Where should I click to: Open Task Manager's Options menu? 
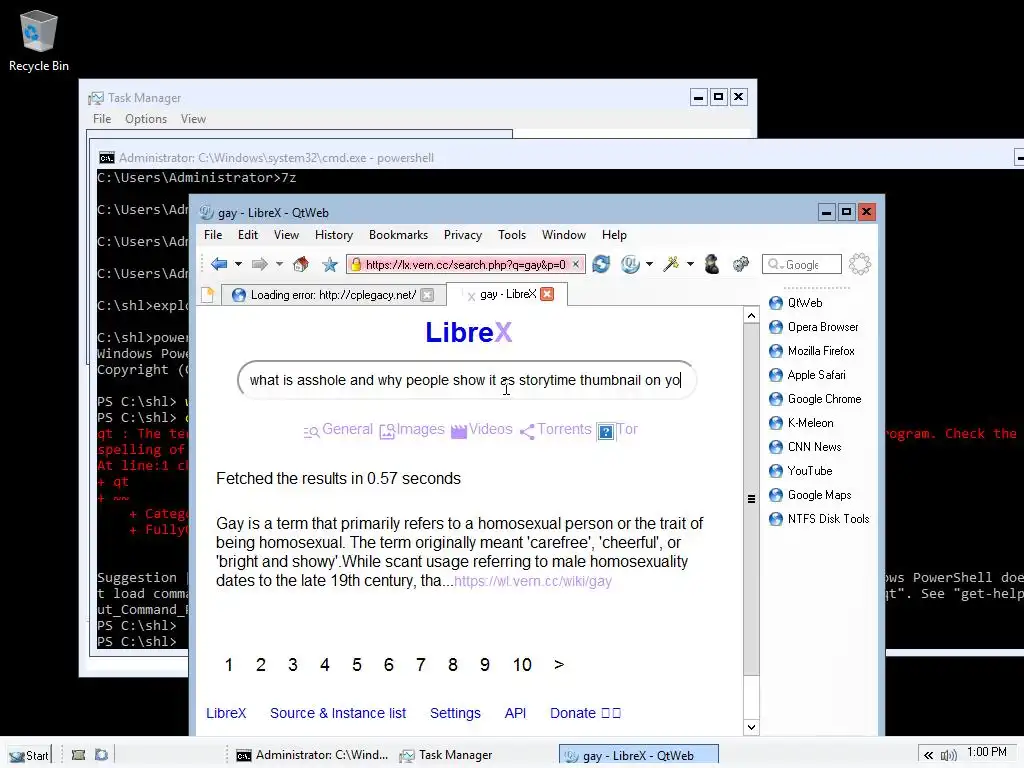click(146, 119)
